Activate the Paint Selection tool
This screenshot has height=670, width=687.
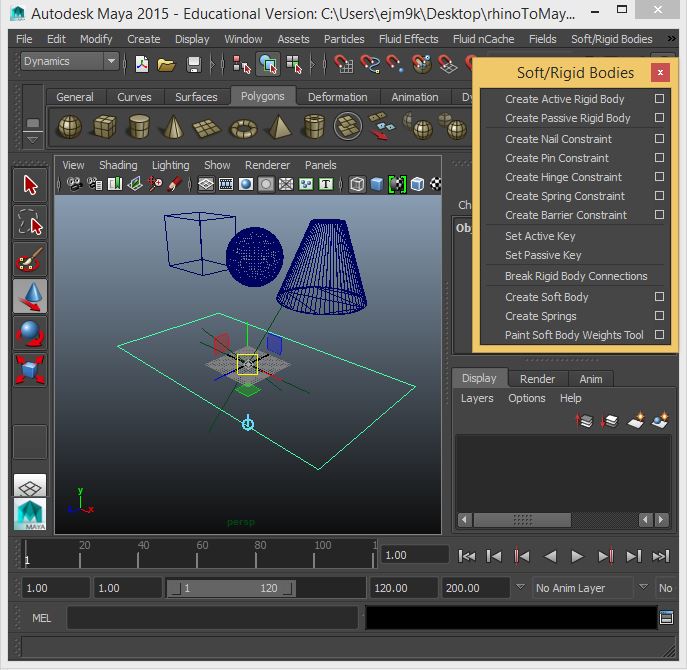point(30,259)
